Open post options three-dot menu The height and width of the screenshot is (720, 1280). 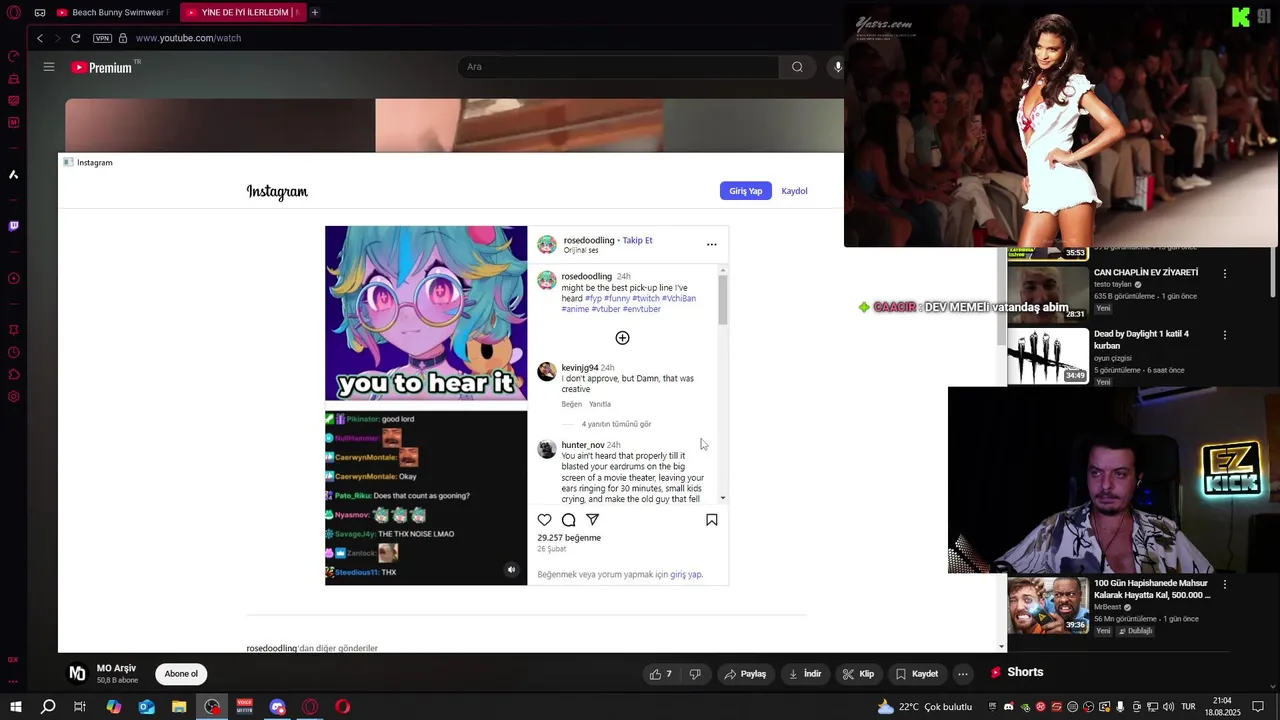pyautogui.click(x=712, y=244)
